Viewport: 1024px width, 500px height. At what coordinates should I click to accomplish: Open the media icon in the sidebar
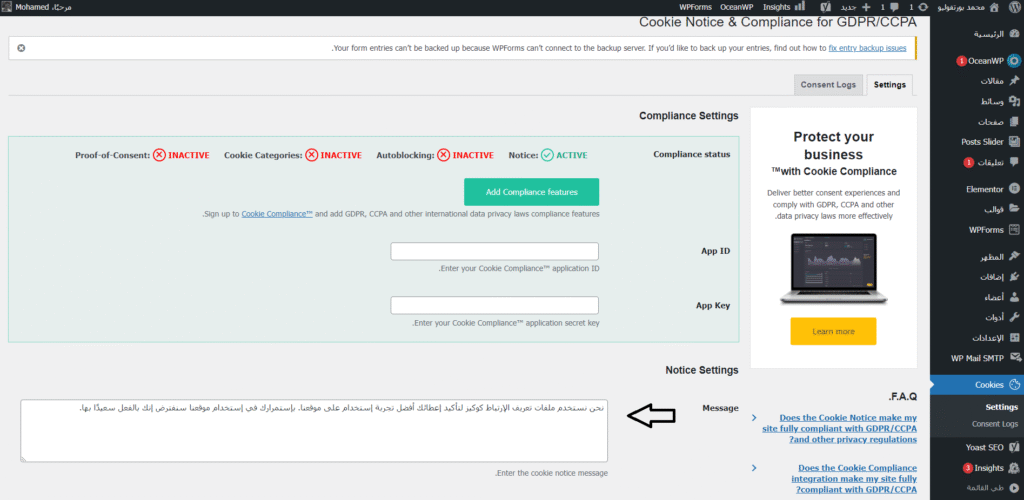point(1014,101)
